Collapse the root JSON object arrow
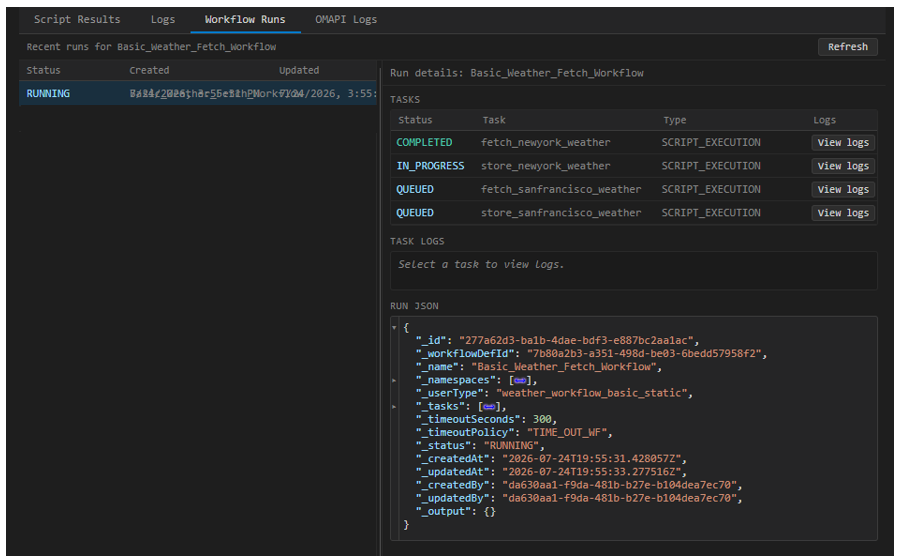Screen dimensions: 900x560 click(394, 328)
